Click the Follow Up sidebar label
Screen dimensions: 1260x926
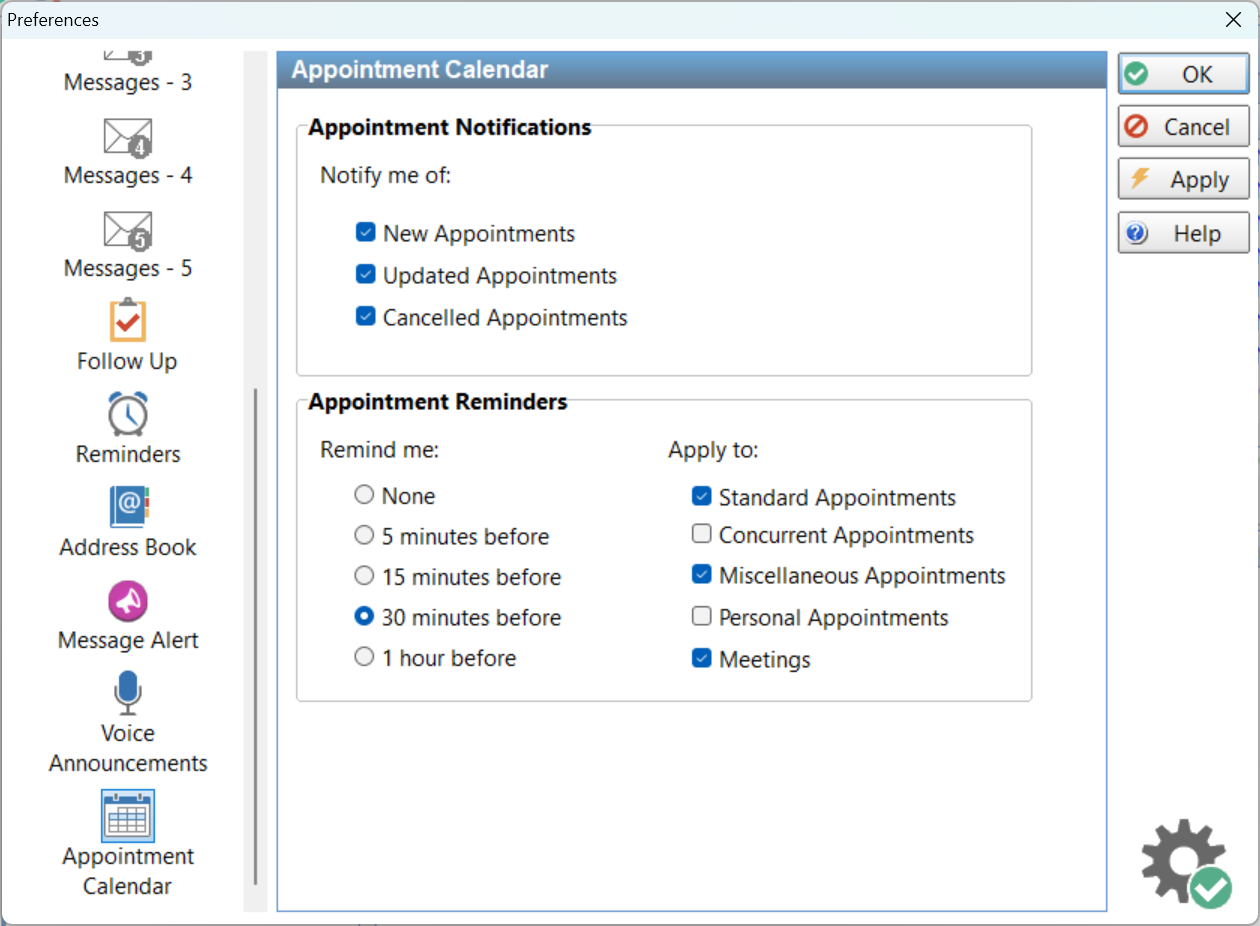click(x=127, y=361)
